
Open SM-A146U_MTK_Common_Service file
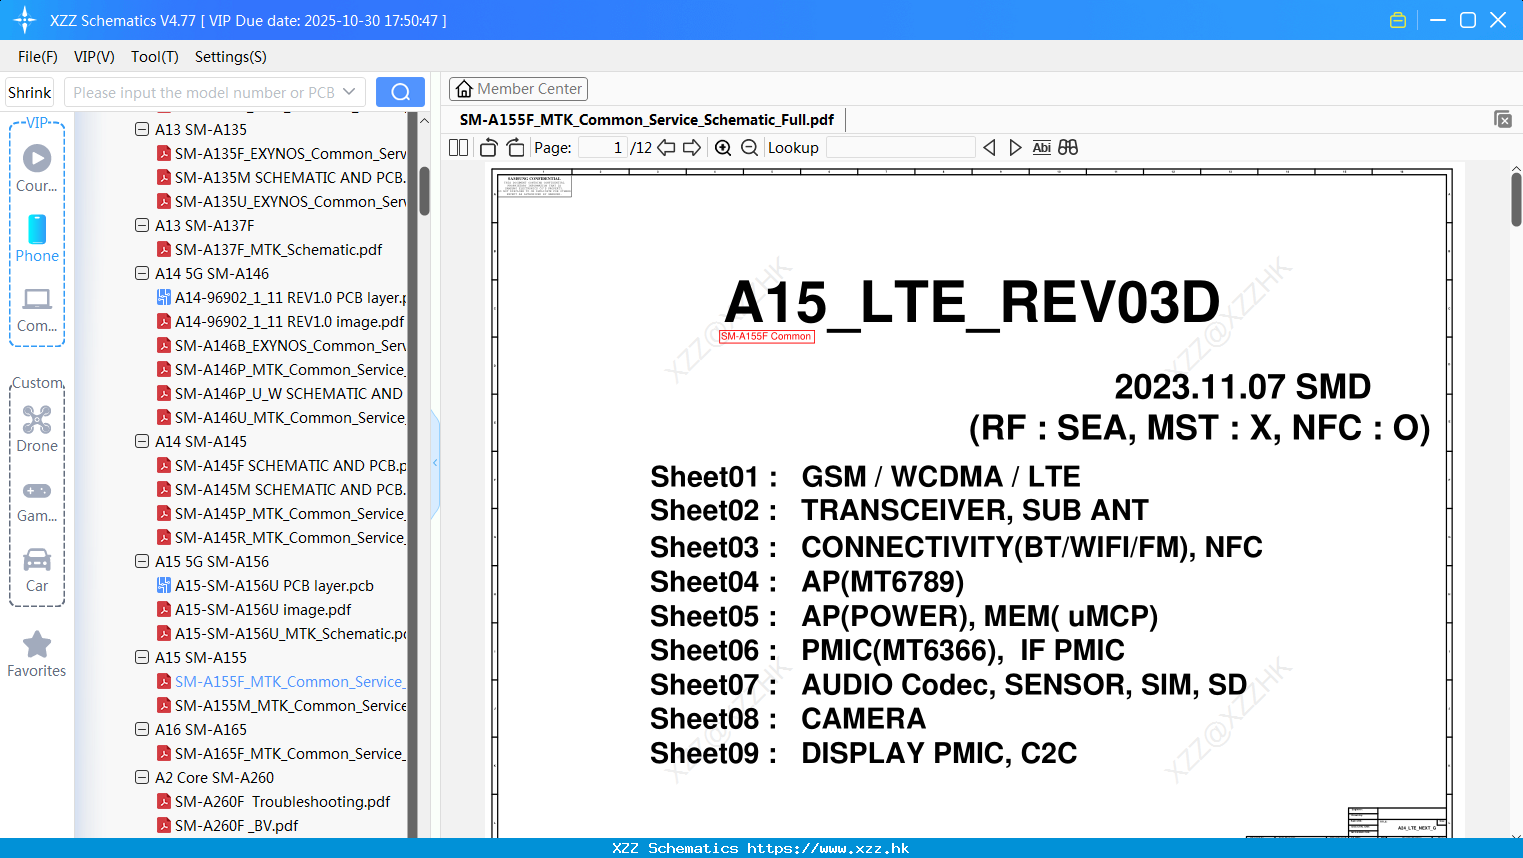tap(281, 417)
